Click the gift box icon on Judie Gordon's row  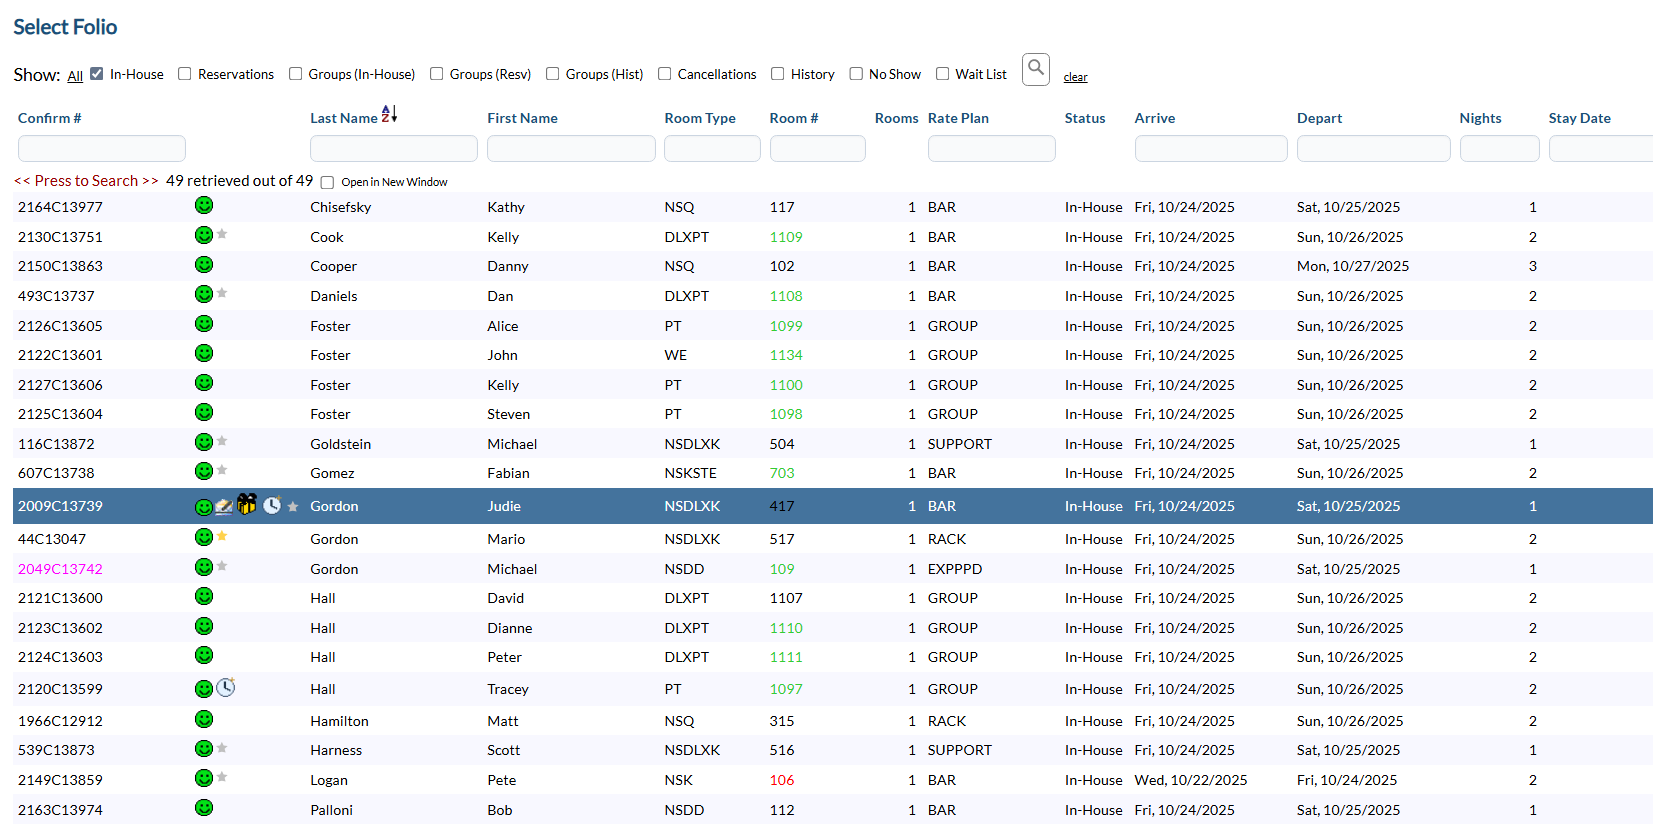tap(247, 504)
